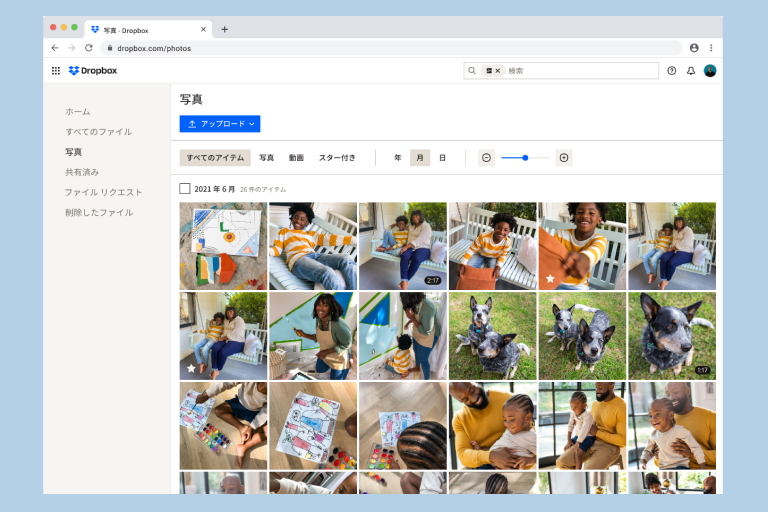Click the star on the orange cloth photo

[550, 278]
